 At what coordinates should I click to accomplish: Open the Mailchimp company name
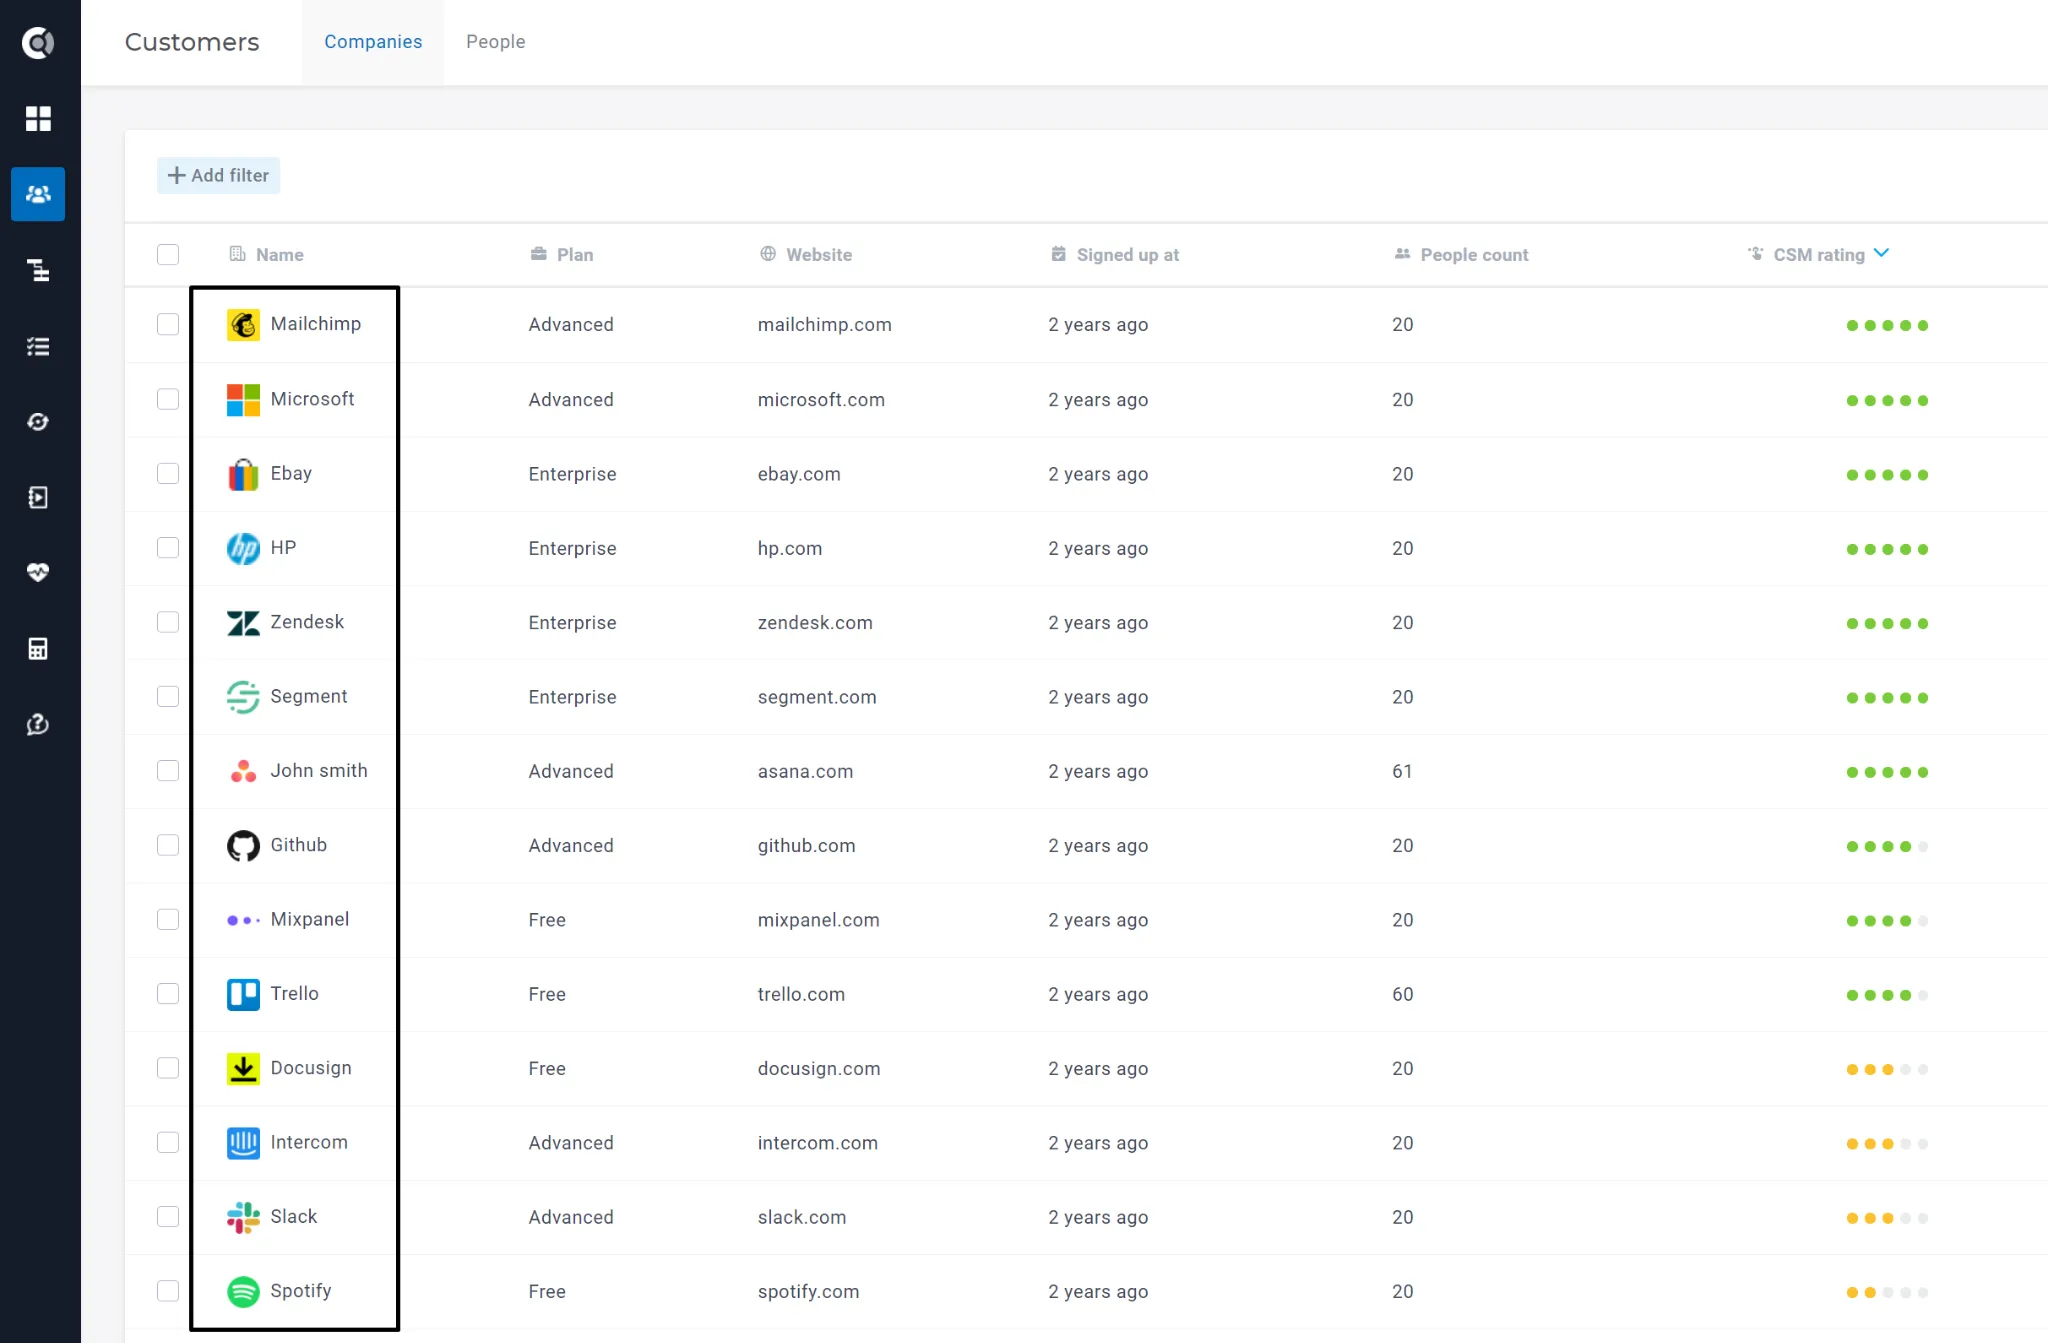click(316, 324)
